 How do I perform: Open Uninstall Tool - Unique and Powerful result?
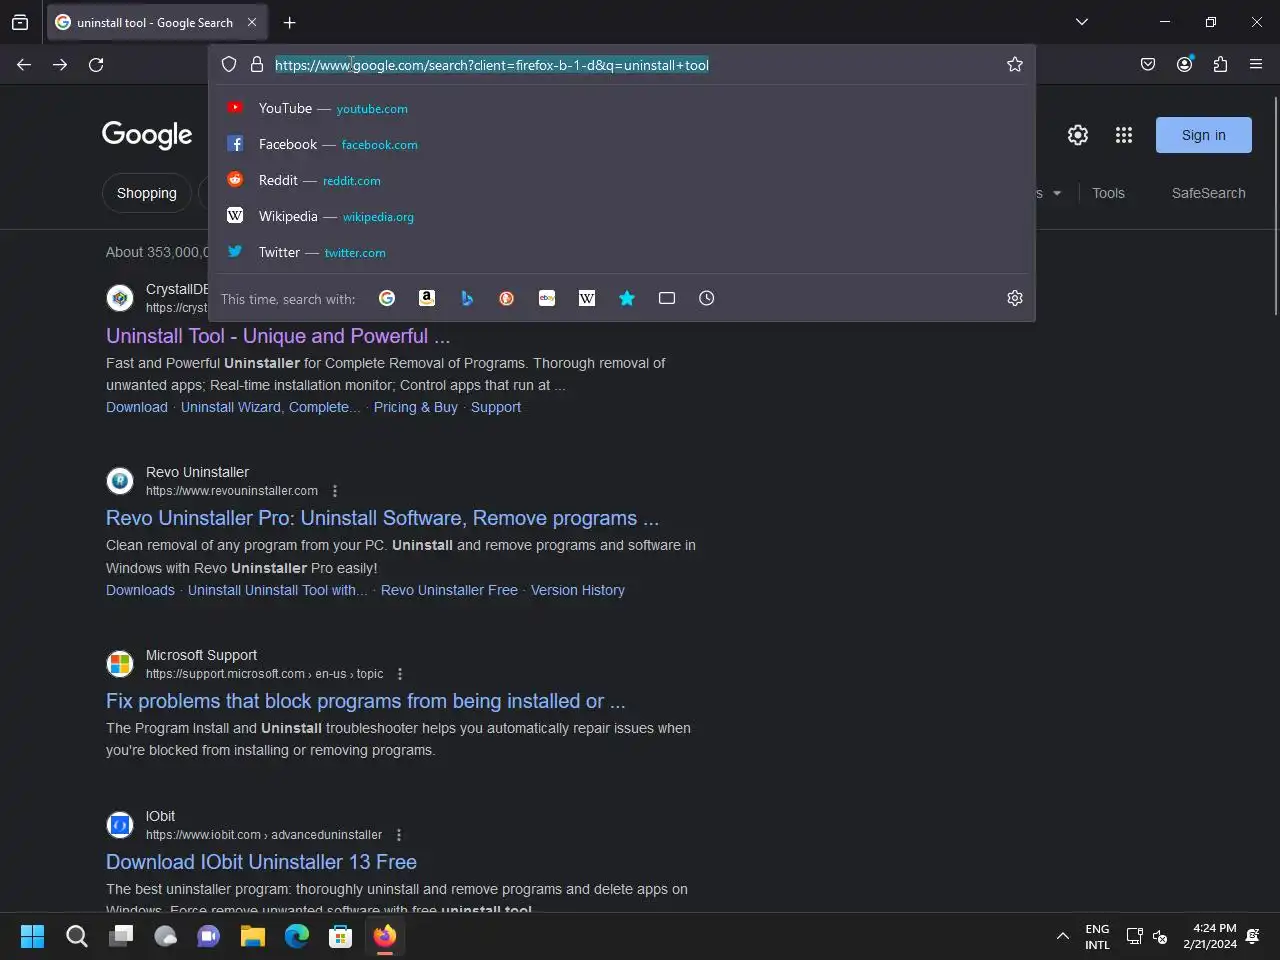point(278,336)
